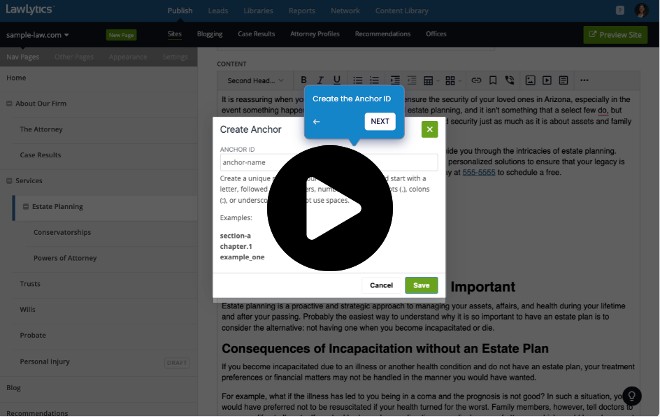The width and height of the screenshot is (660, 417).
Task: Switch to the Sites tab
Action: [175, 34]
